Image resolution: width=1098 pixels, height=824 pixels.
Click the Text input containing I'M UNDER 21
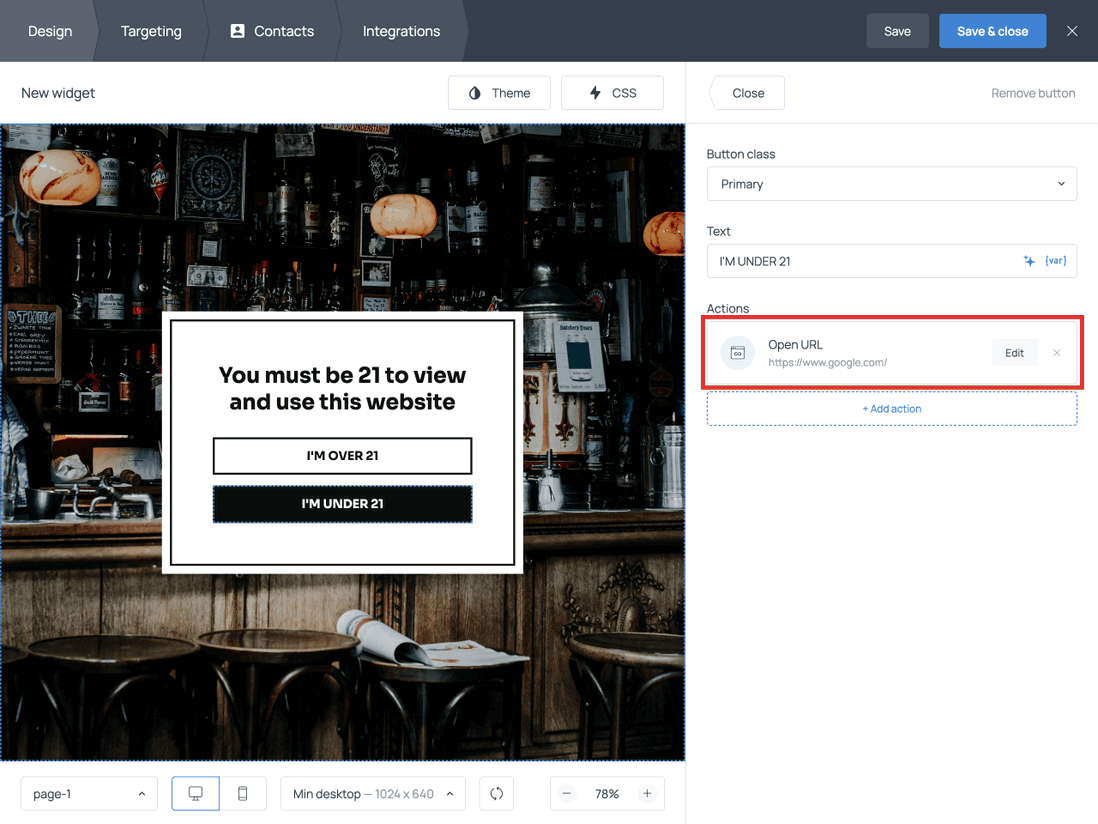(x=860, y=260)
